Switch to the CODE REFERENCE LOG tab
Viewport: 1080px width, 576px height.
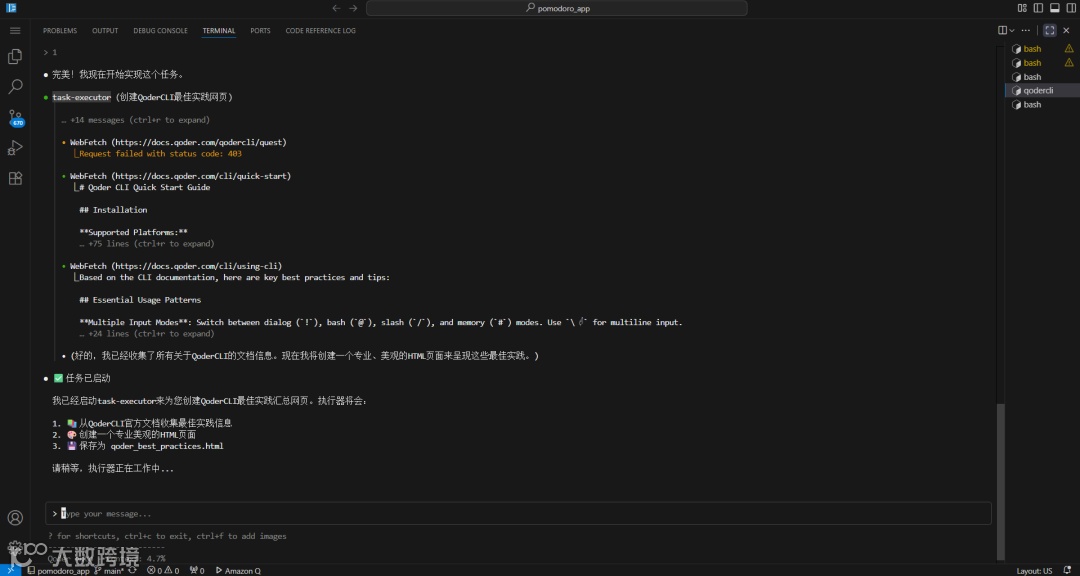321,31
